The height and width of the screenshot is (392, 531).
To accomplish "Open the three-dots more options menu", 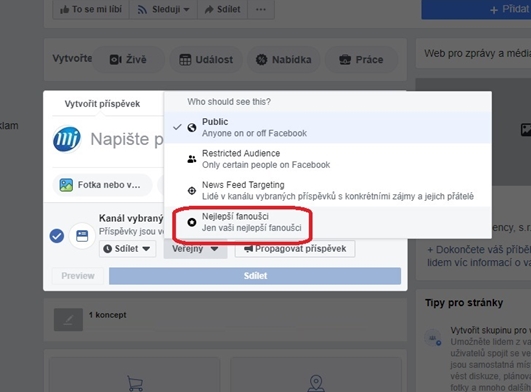I will click(x=261, y=9).
